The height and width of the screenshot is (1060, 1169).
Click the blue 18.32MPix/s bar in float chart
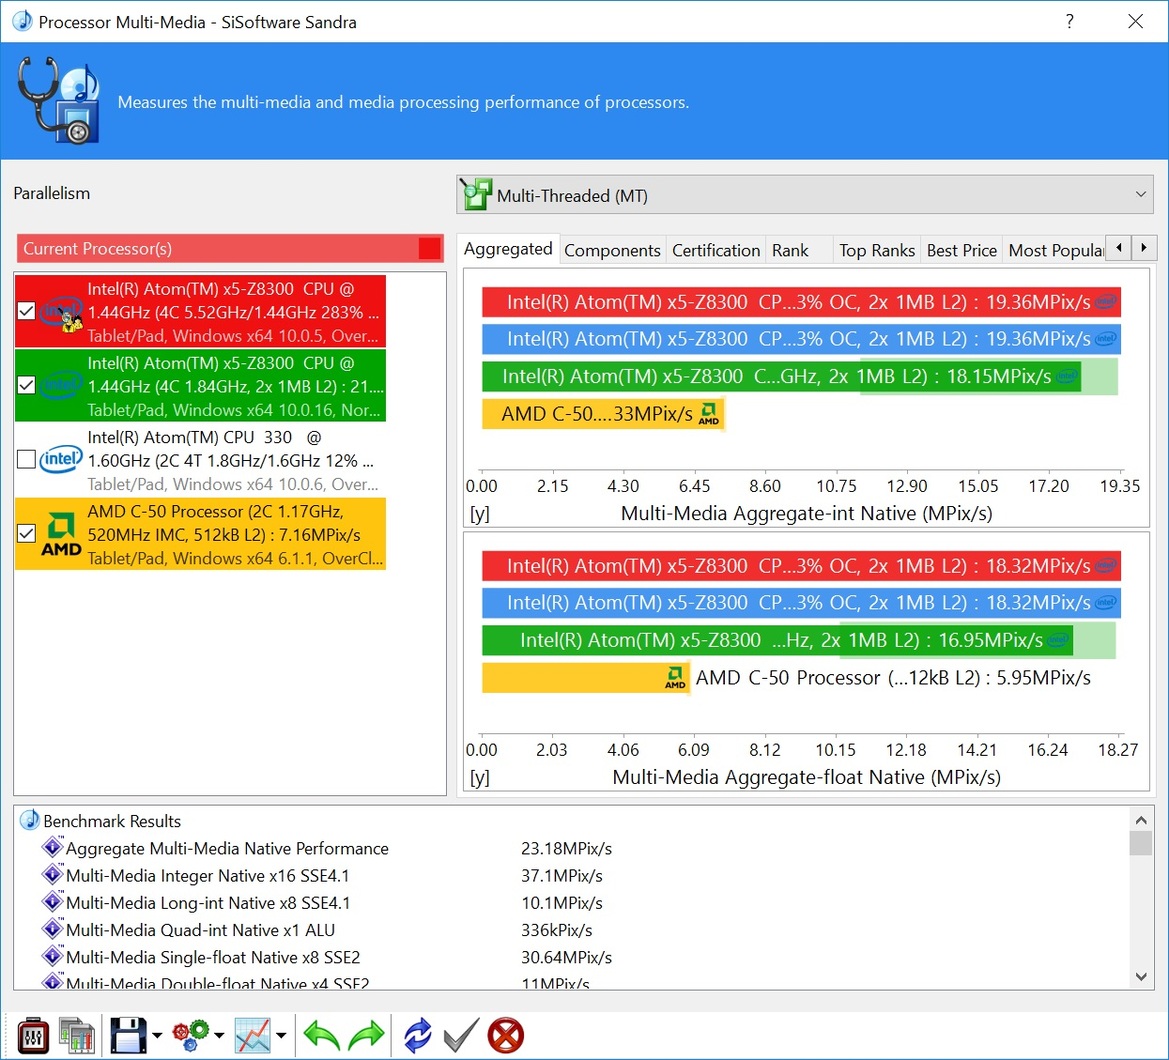801,603
